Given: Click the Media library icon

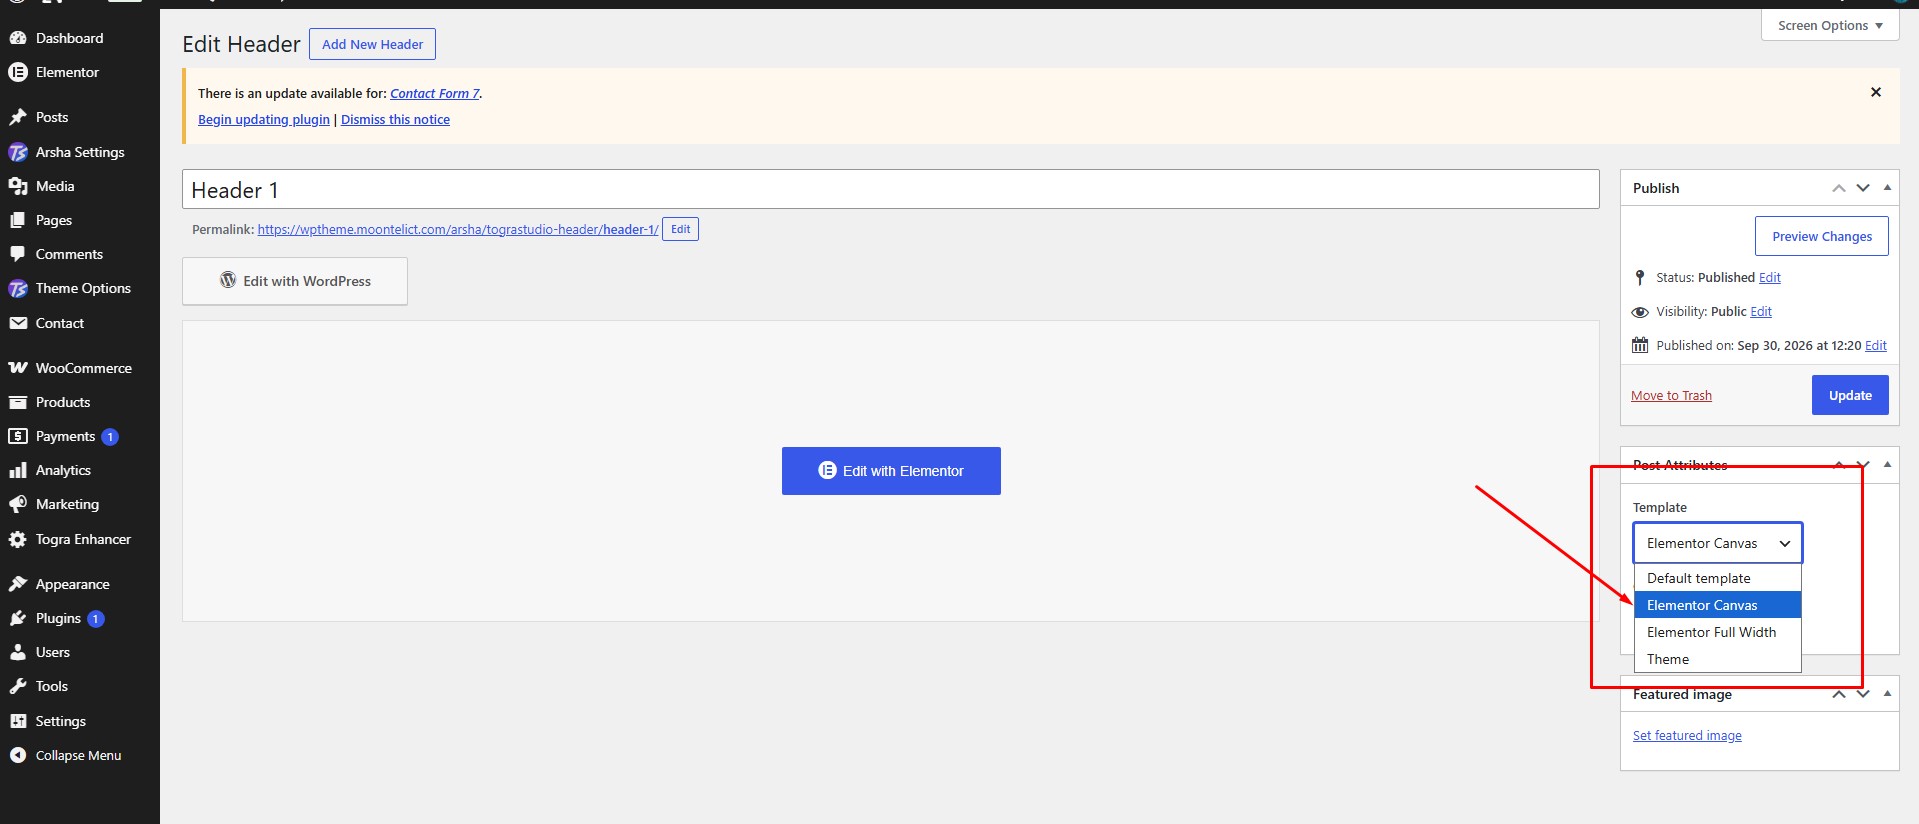Looking at the screenshot, I should coord(18,186).
